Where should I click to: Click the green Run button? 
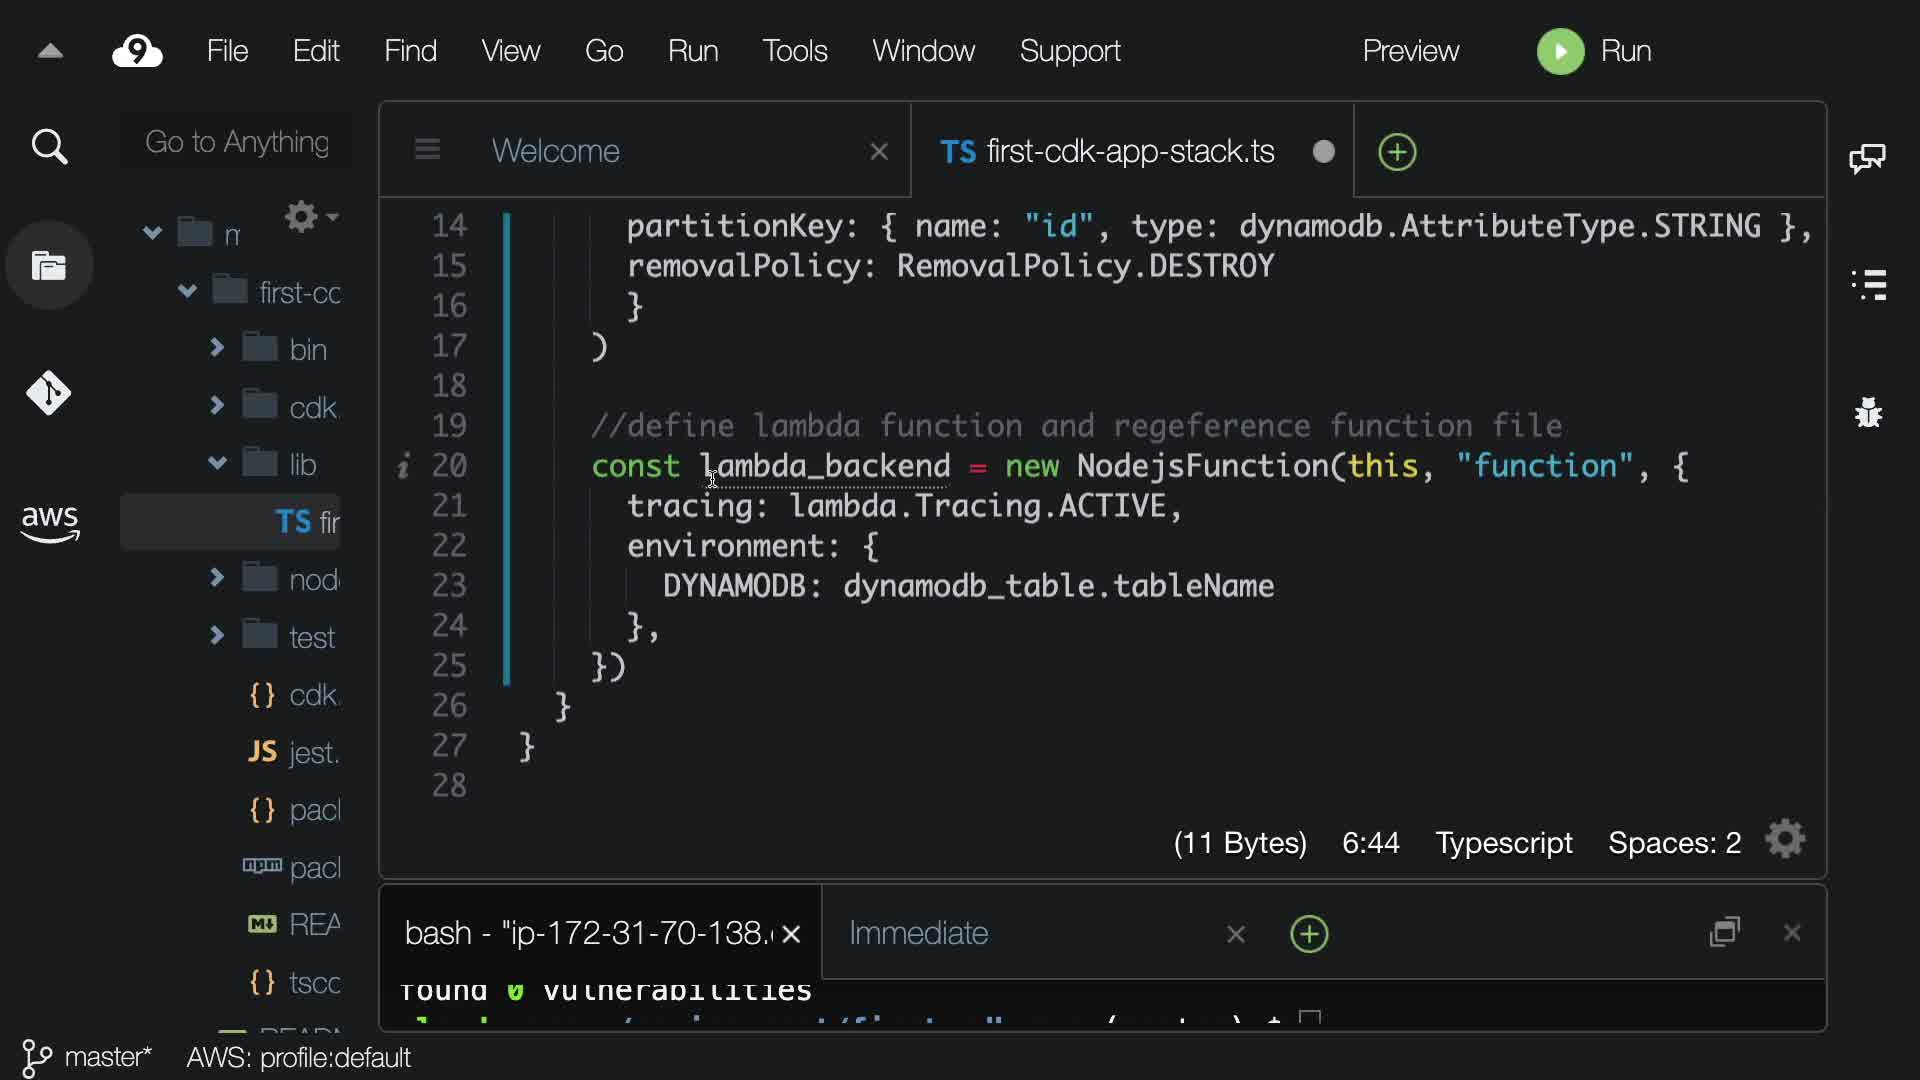1594,51
